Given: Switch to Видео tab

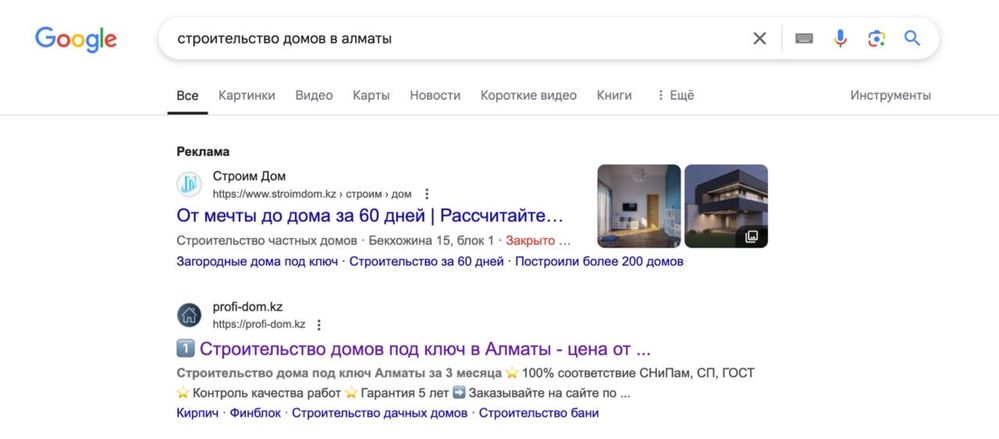Looking at the screenshot, I should pyautogui.click(x=313, y=96).
